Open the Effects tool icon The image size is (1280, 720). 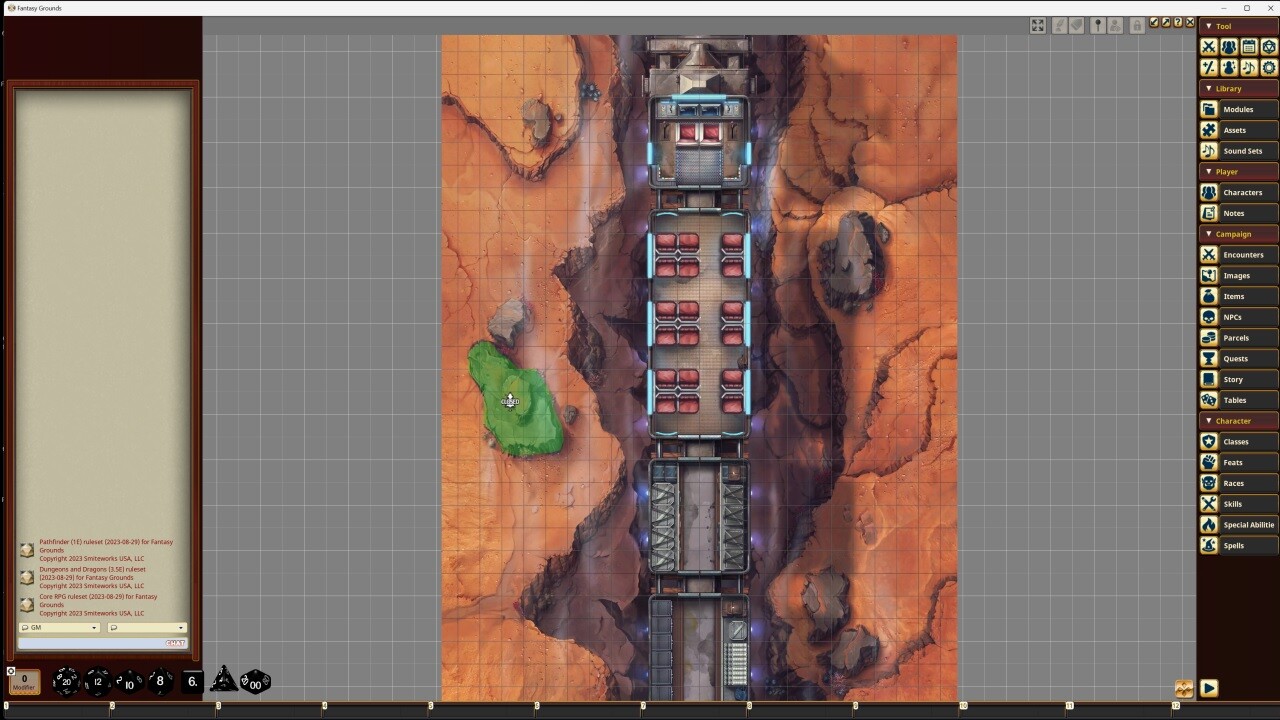(1228, 67)
